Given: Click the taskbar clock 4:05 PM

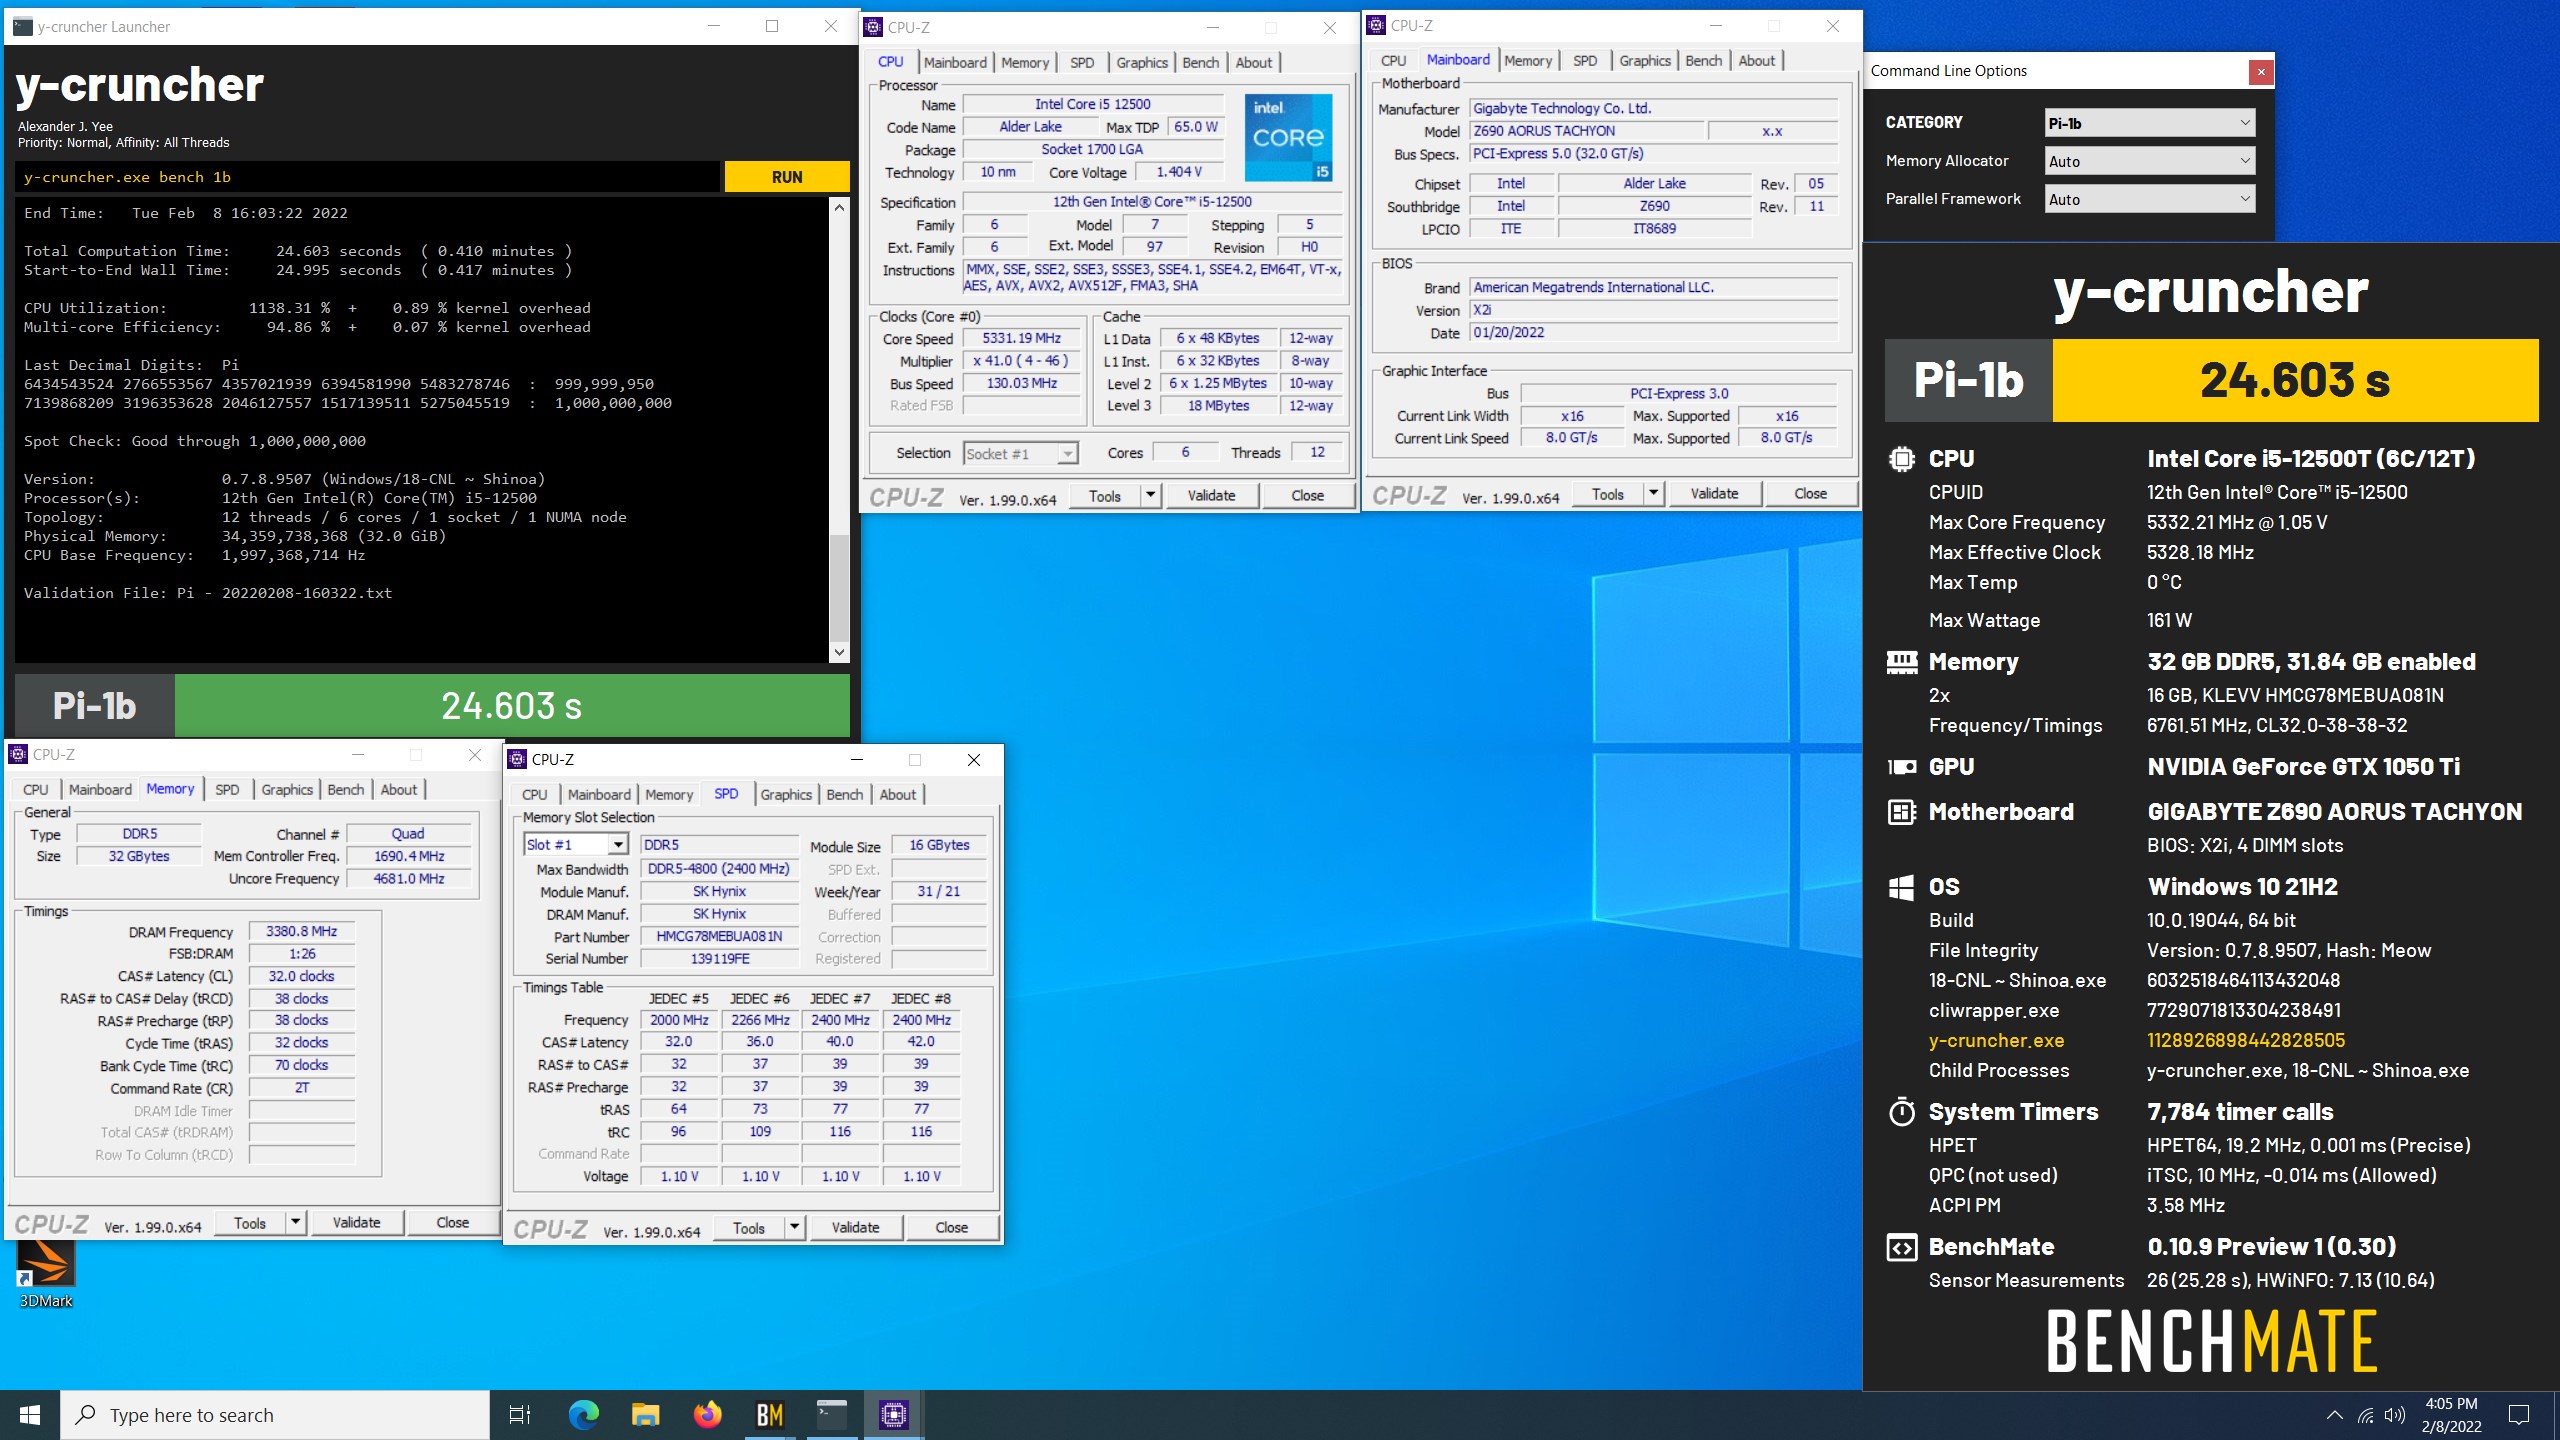Looking at the screenshot, I should coord(2451,1415).
